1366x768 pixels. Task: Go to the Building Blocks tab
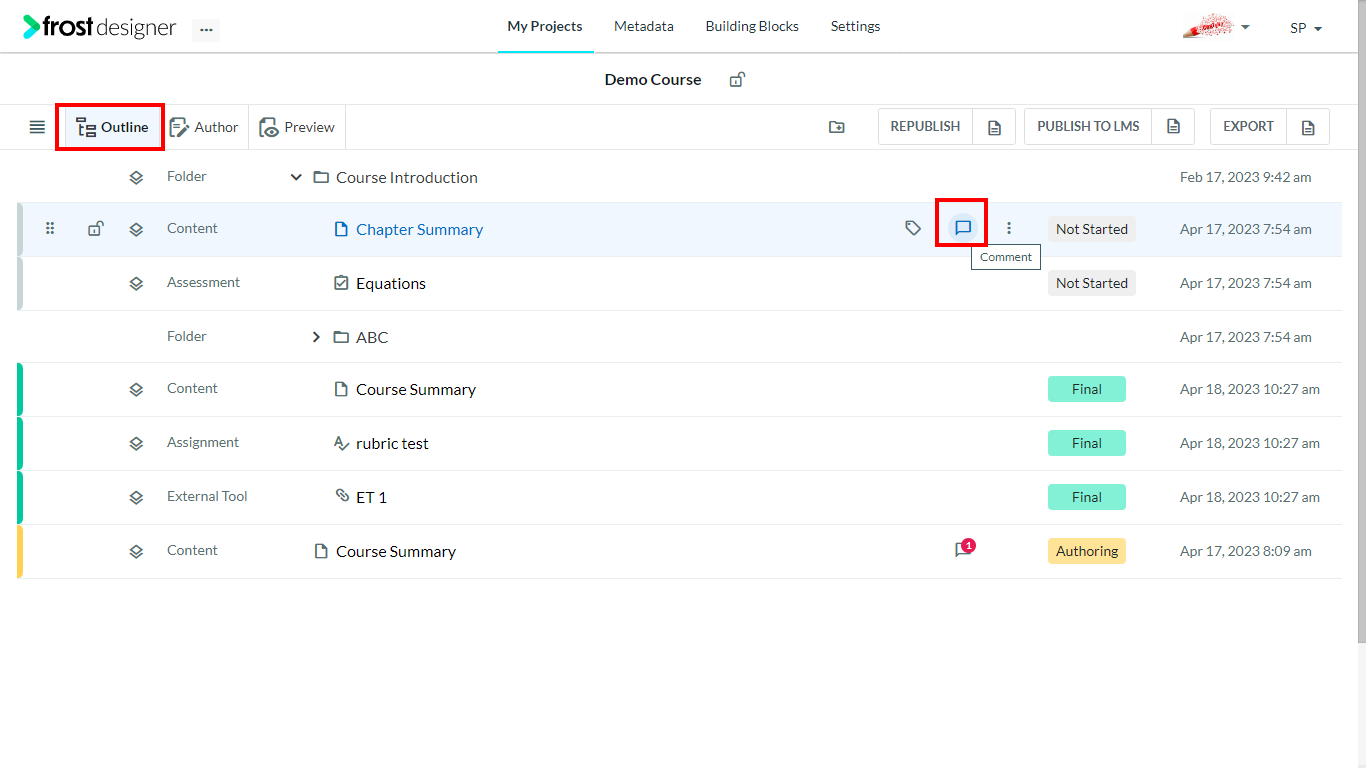[752, 27]
